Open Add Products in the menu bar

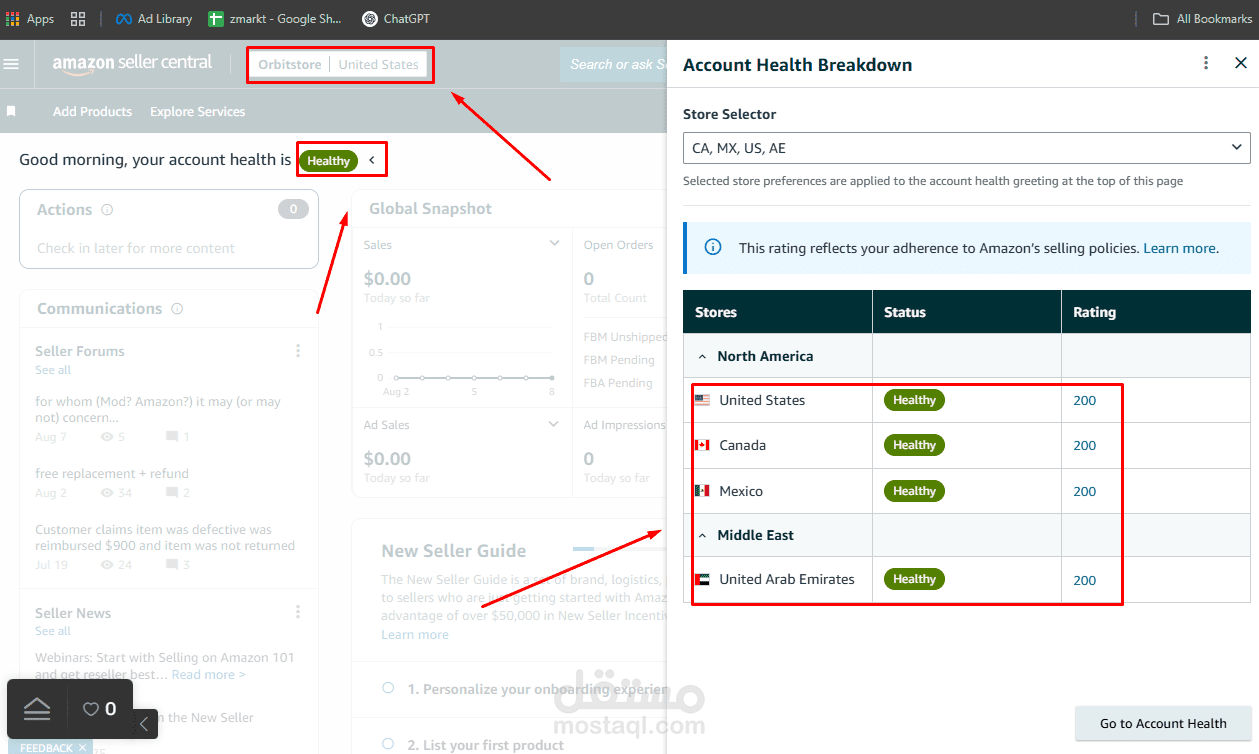click(92, 111)
